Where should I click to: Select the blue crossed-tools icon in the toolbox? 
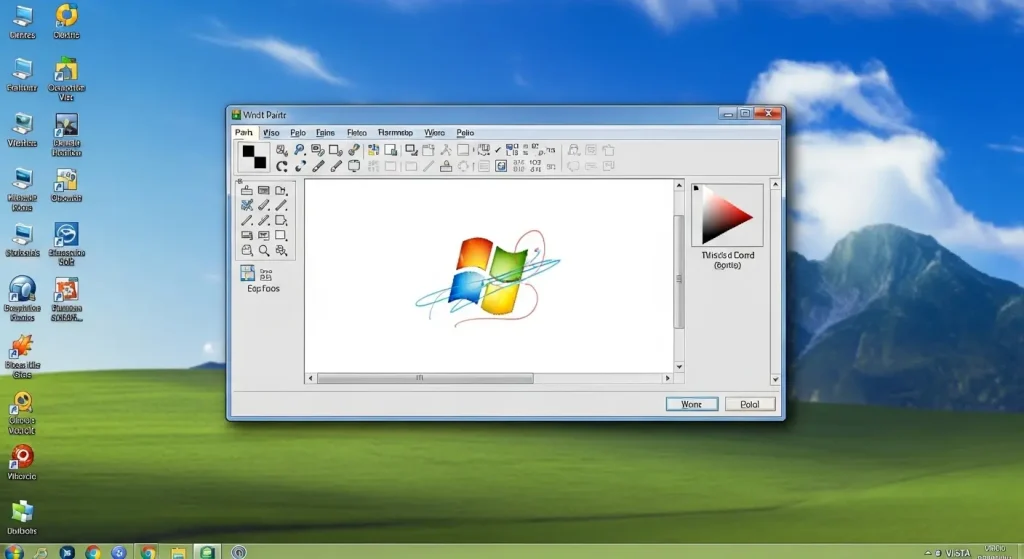pyautogui.click(x=247, y=205)
